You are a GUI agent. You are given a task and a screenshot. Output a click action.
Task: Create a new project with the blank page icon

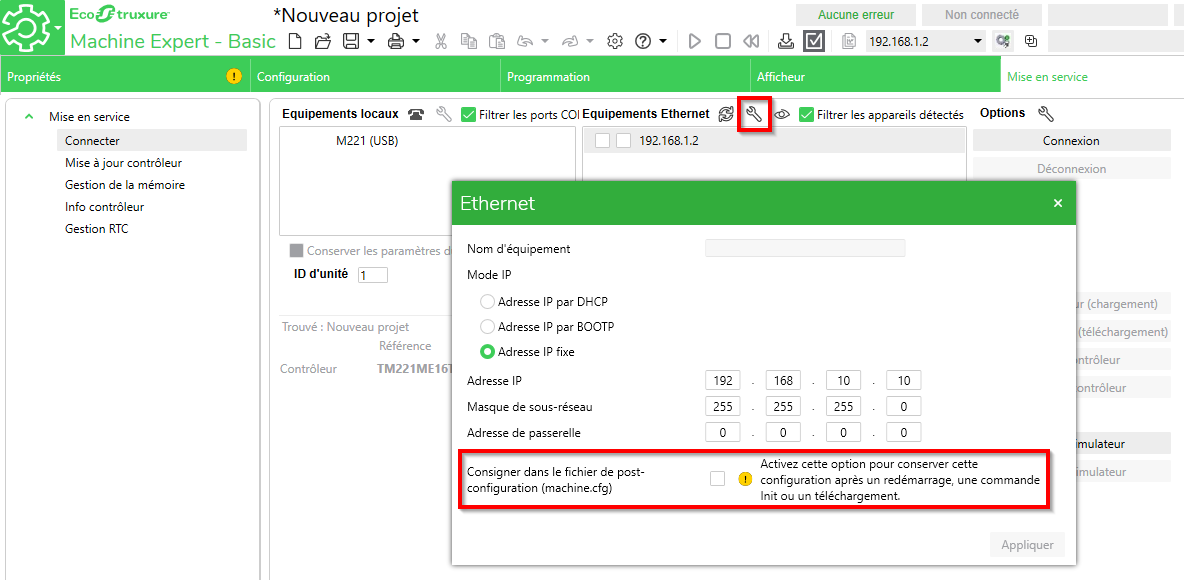tap(295, 41)
